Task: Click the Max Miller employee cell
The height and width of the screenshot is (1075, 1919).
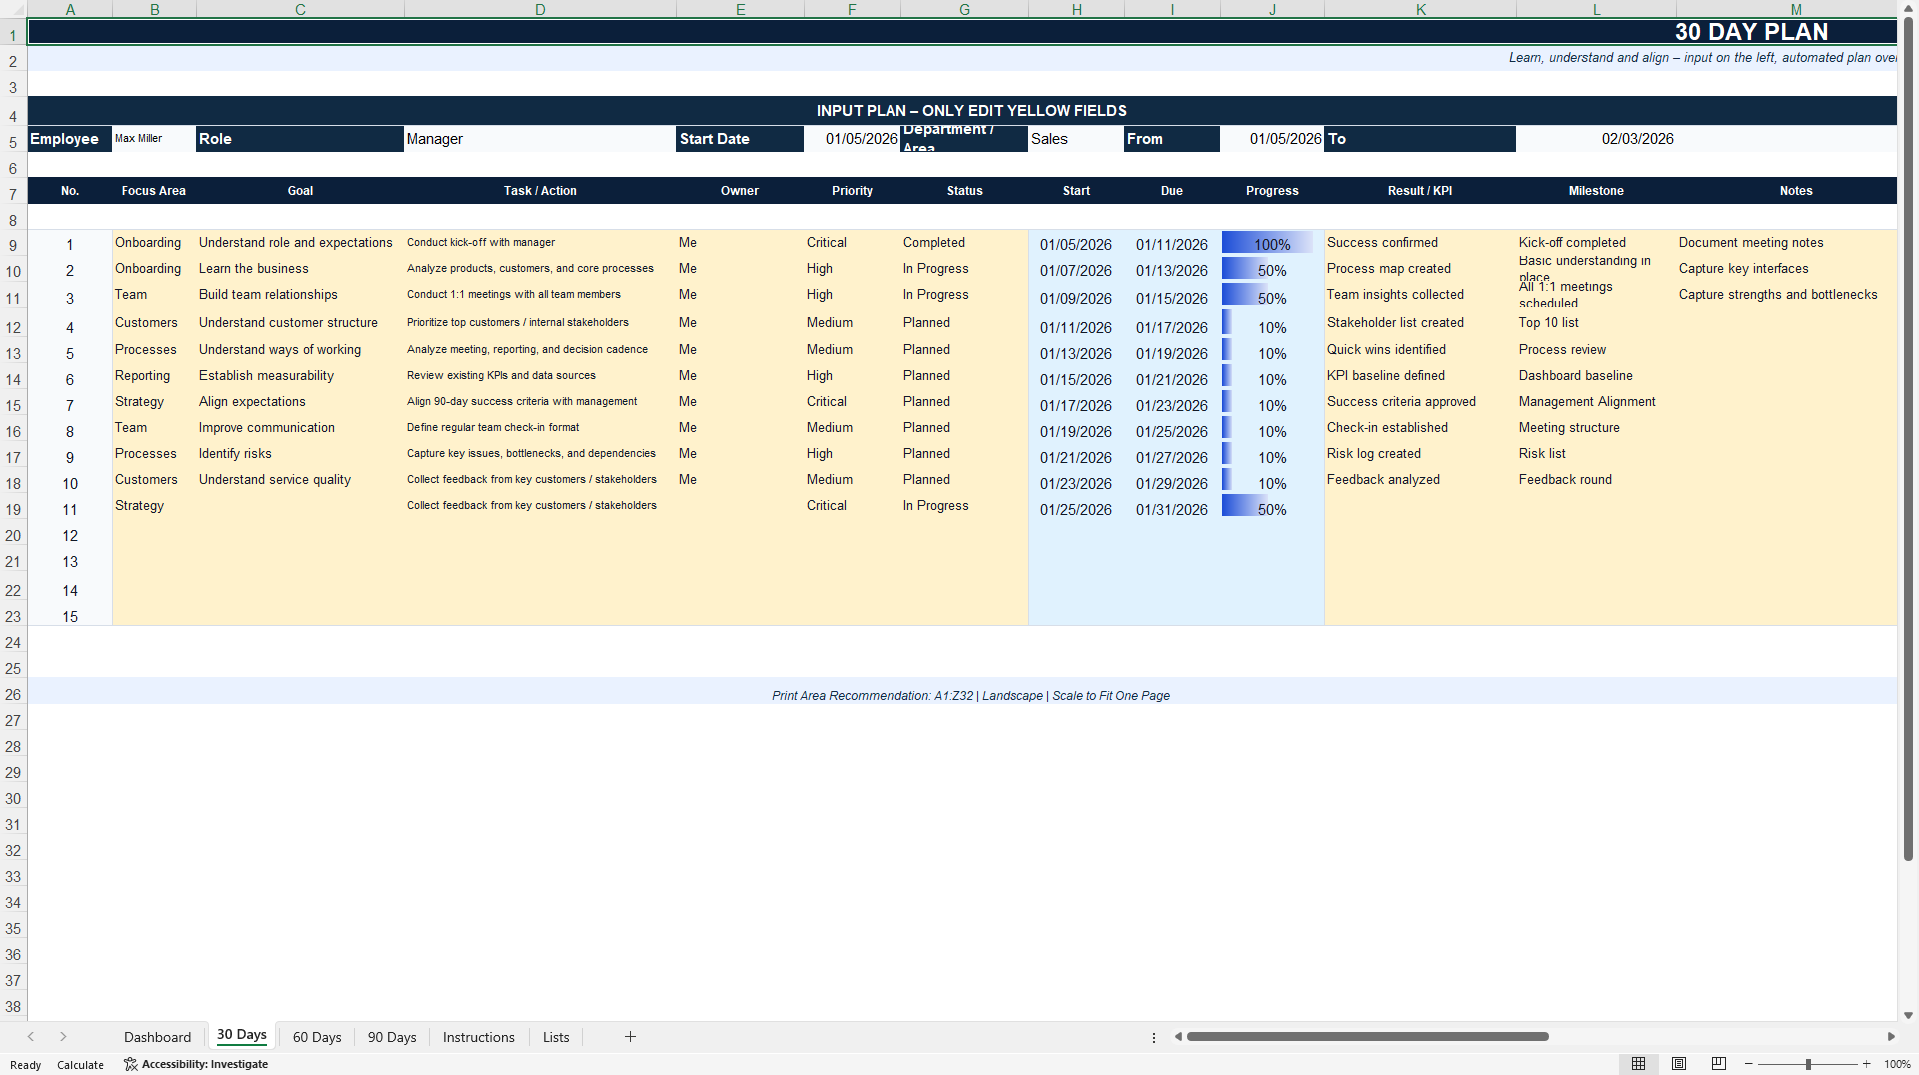Action: [x=154, y=139]
